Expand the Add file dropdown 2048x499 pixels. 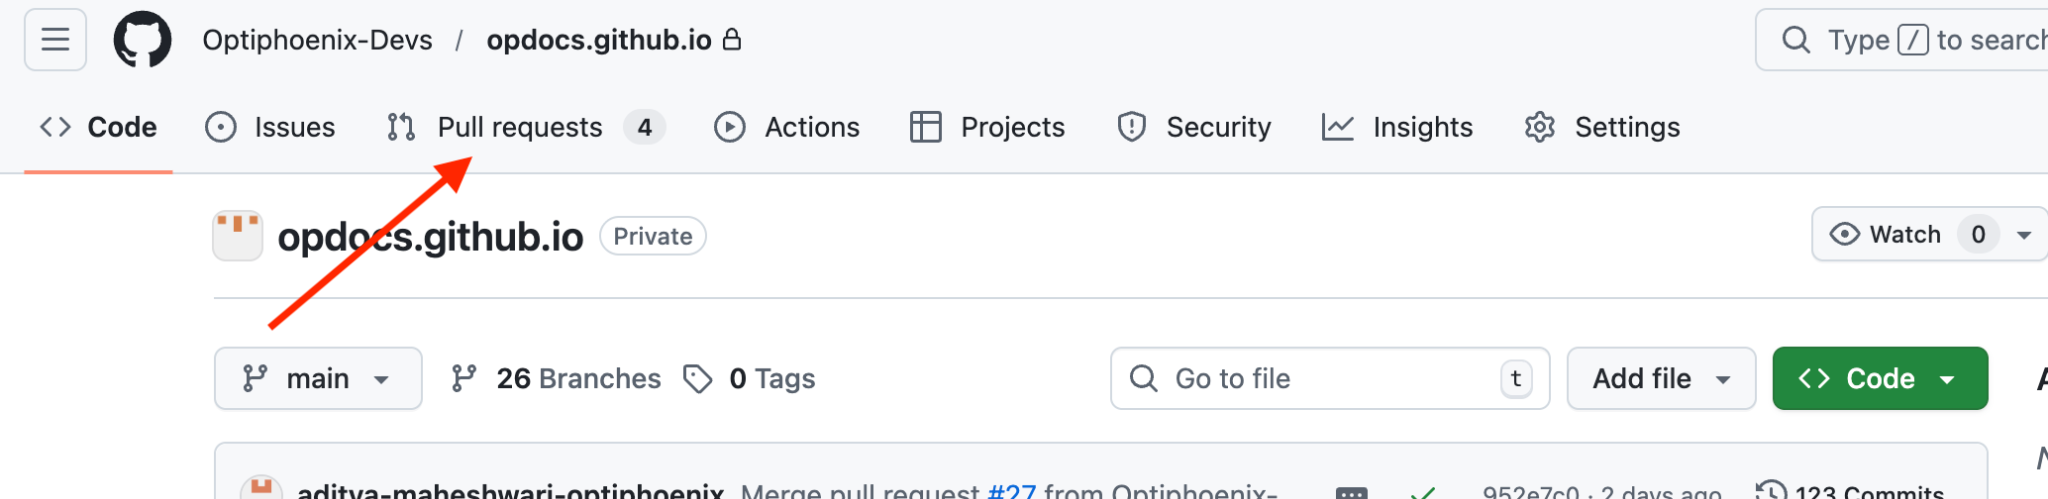1661,379
